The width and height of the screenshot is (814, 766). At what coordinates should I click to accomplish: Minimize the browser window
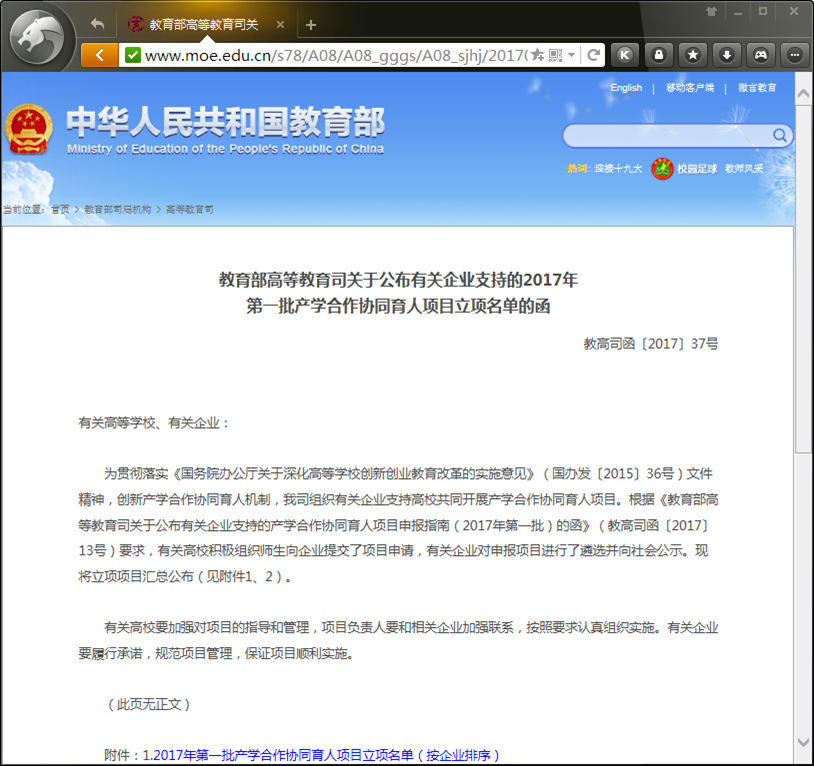tap(738, 12)
